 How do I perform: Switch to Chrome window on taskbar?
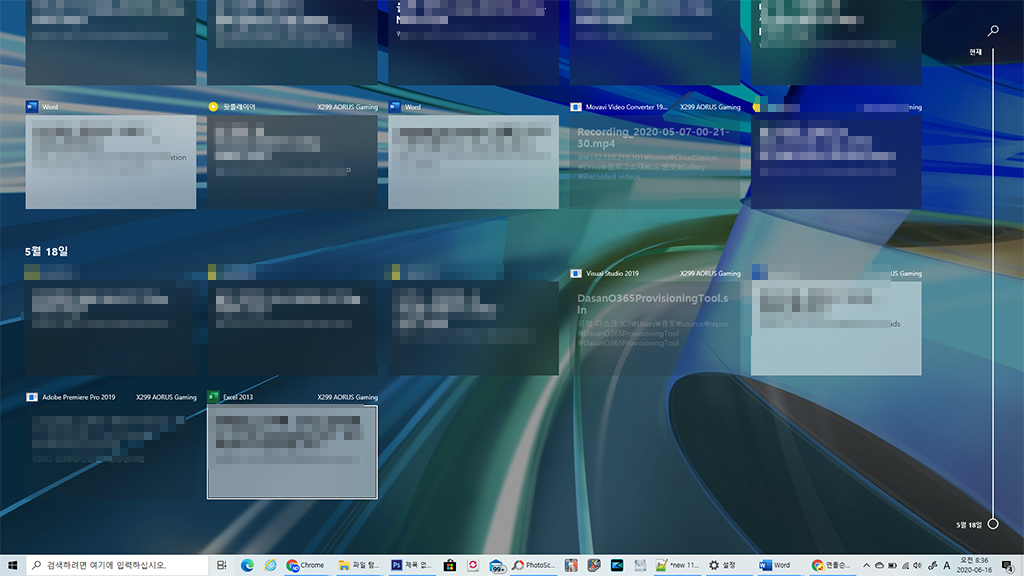tap(306, 565)
